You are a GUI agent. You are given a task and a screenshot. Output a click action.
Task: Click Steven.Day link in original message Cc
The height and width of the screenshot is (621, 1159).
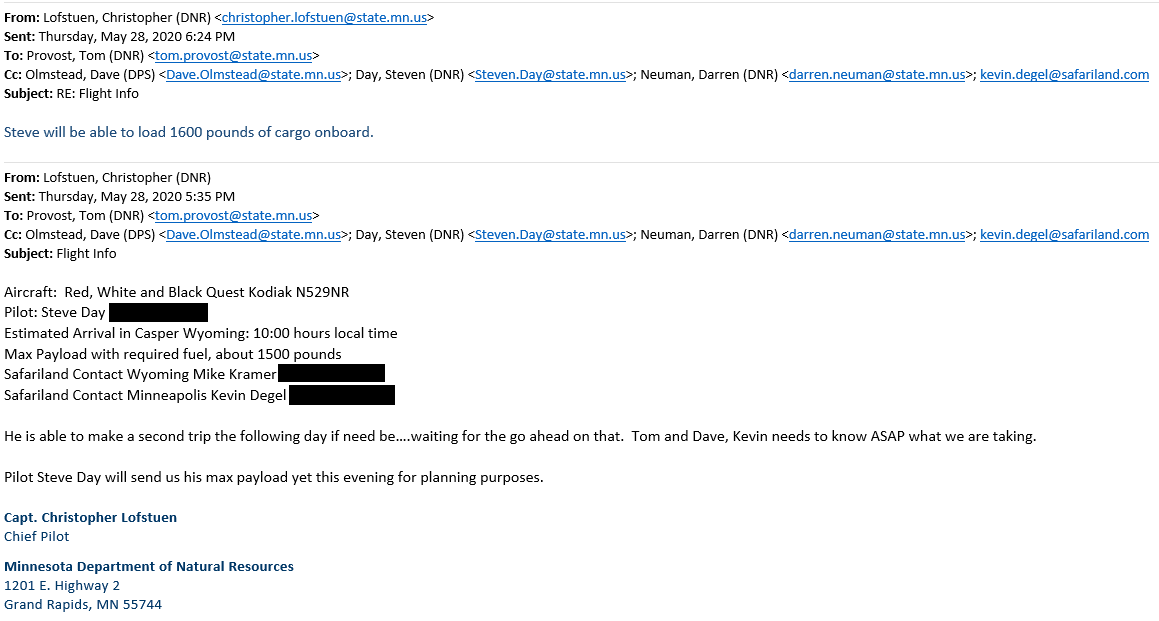tap(550, 234)
